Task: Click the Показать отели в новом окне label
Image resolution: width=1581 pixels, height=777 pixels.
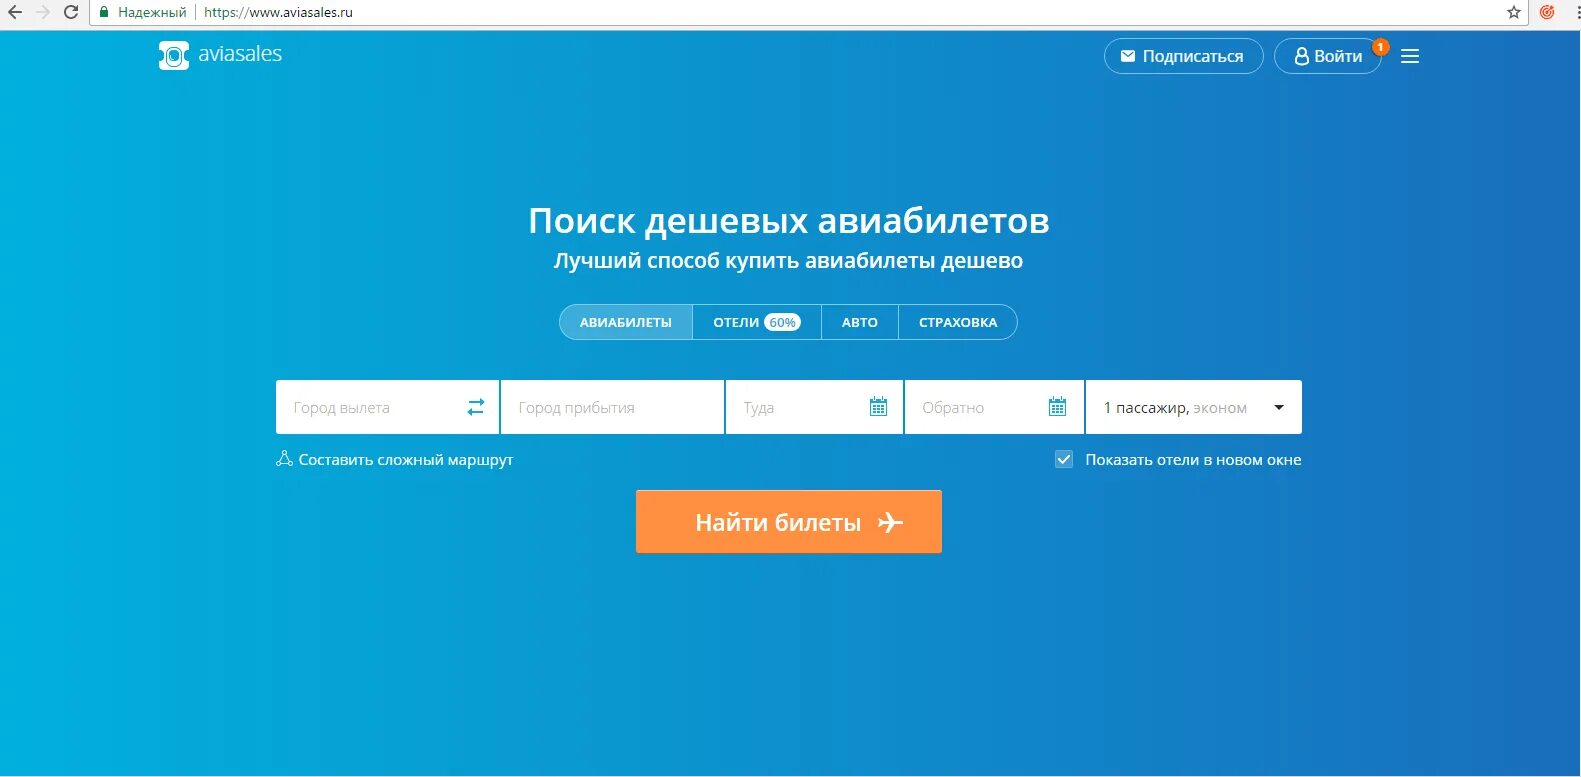Action: tap(1193, 460)
